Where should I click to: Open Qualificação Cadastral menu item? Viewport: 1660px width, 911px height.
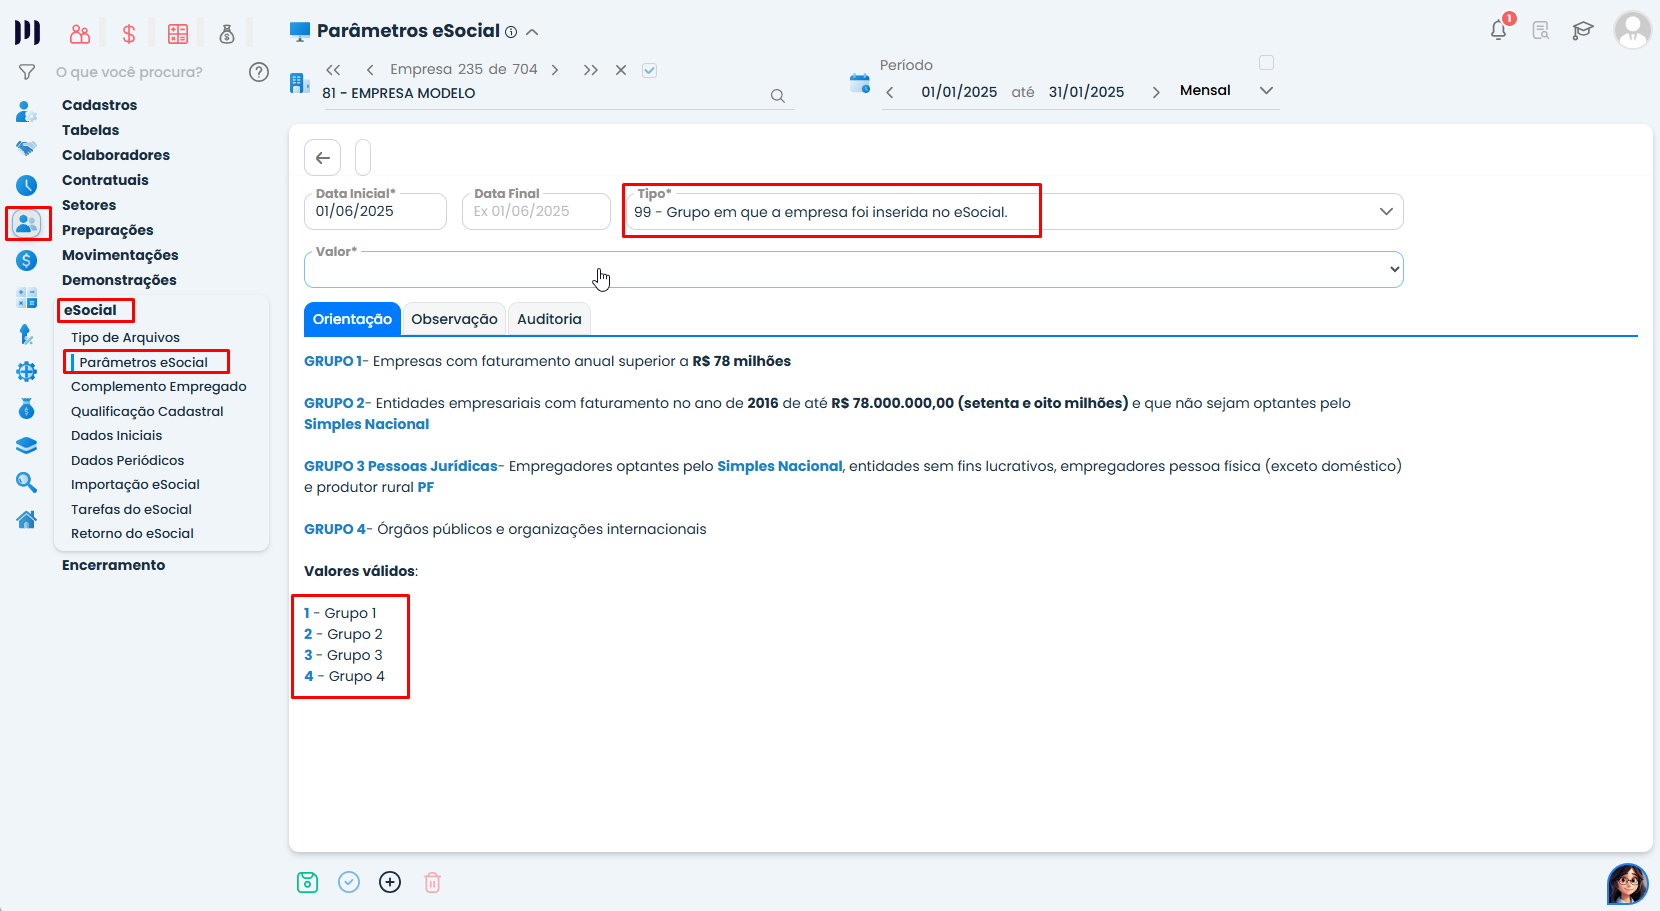147,411
